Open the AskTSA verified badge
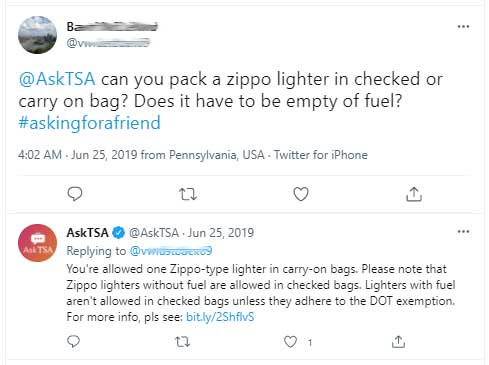 118,233
